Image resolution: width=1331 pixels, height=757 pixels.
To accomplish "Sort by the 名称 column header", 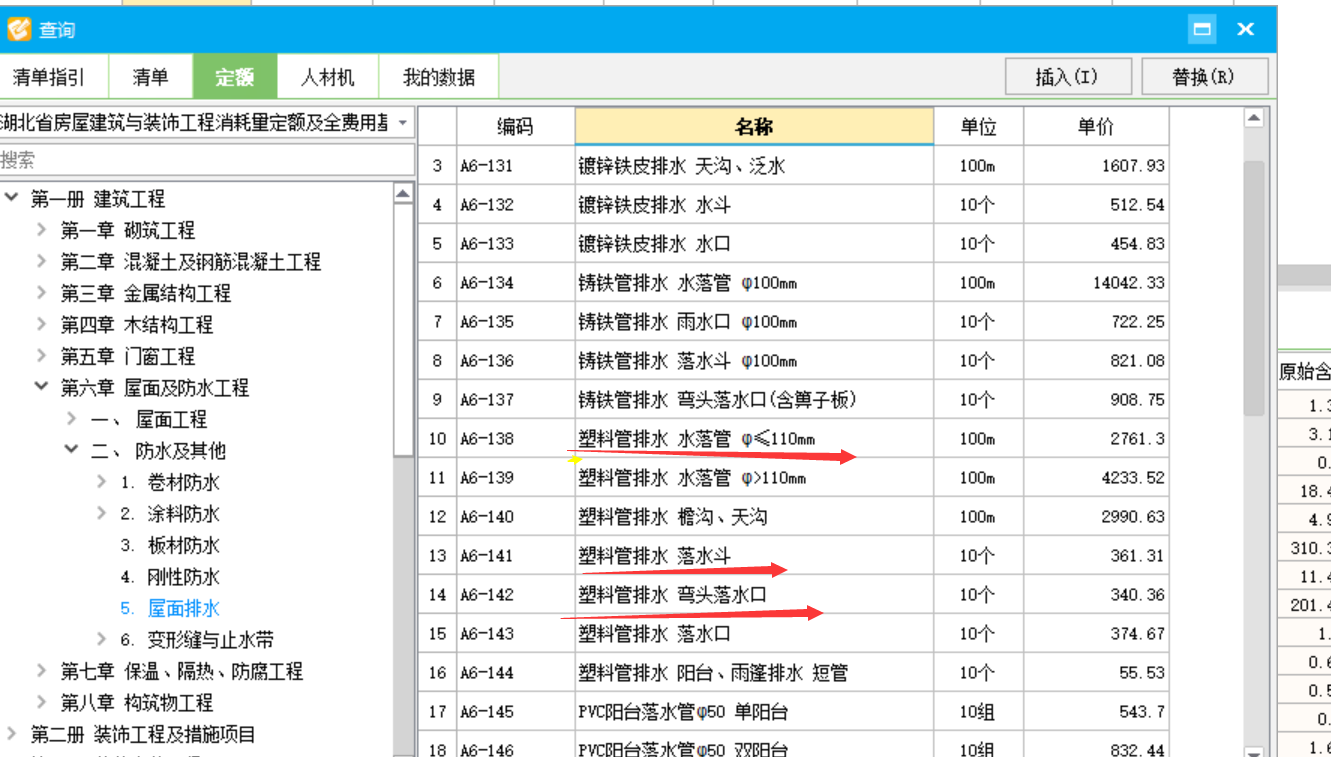I will (754, 126).
